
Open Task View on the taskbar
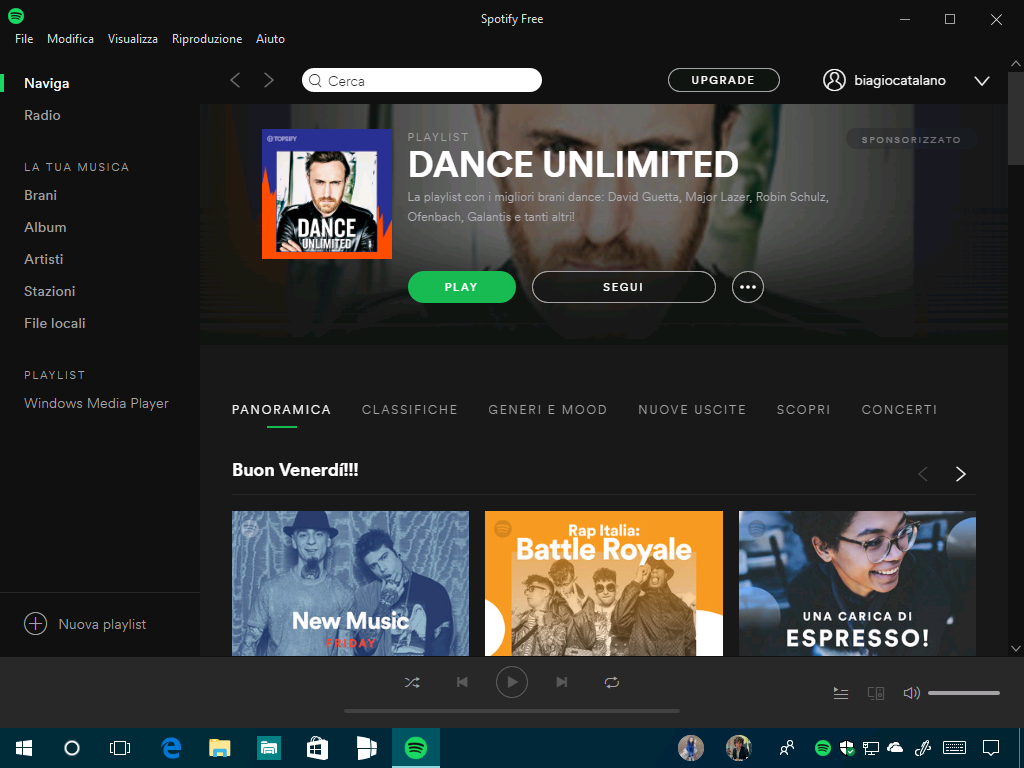click(x=120, y=748)
